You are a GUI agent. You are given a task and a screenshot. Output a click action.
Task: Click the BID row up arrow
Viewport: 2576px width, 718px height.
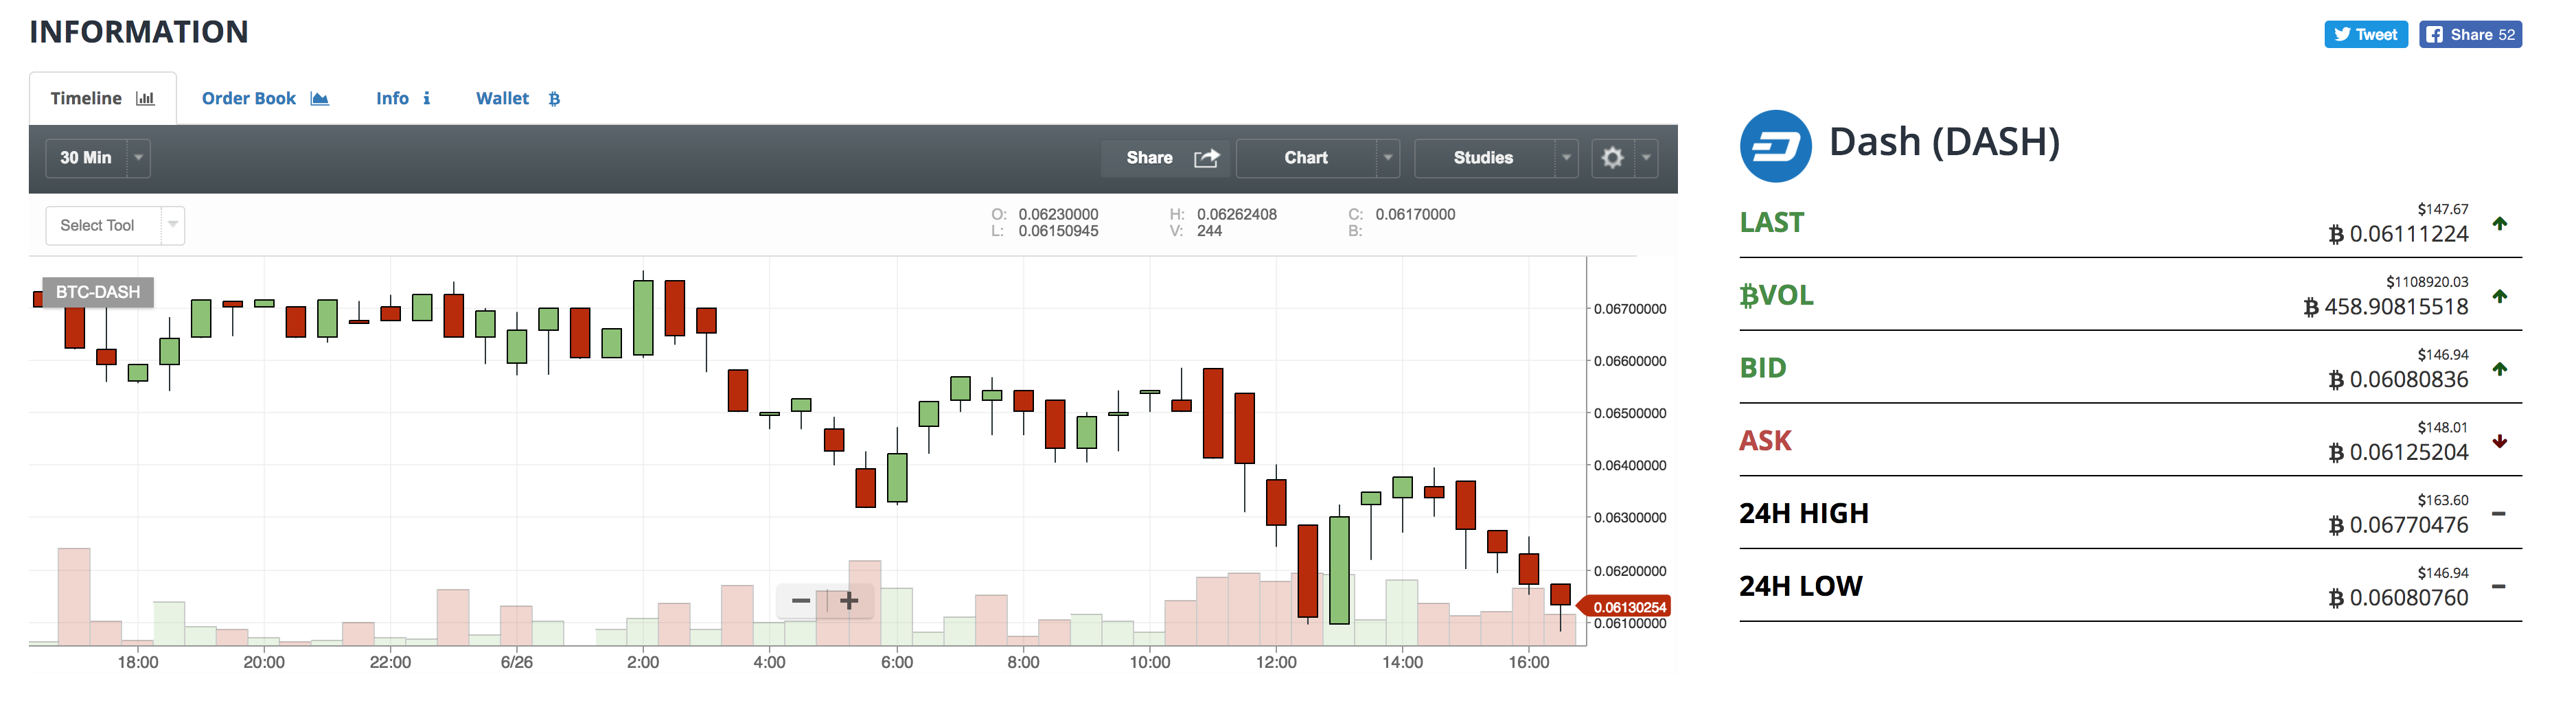click(x=2500, y=369)
